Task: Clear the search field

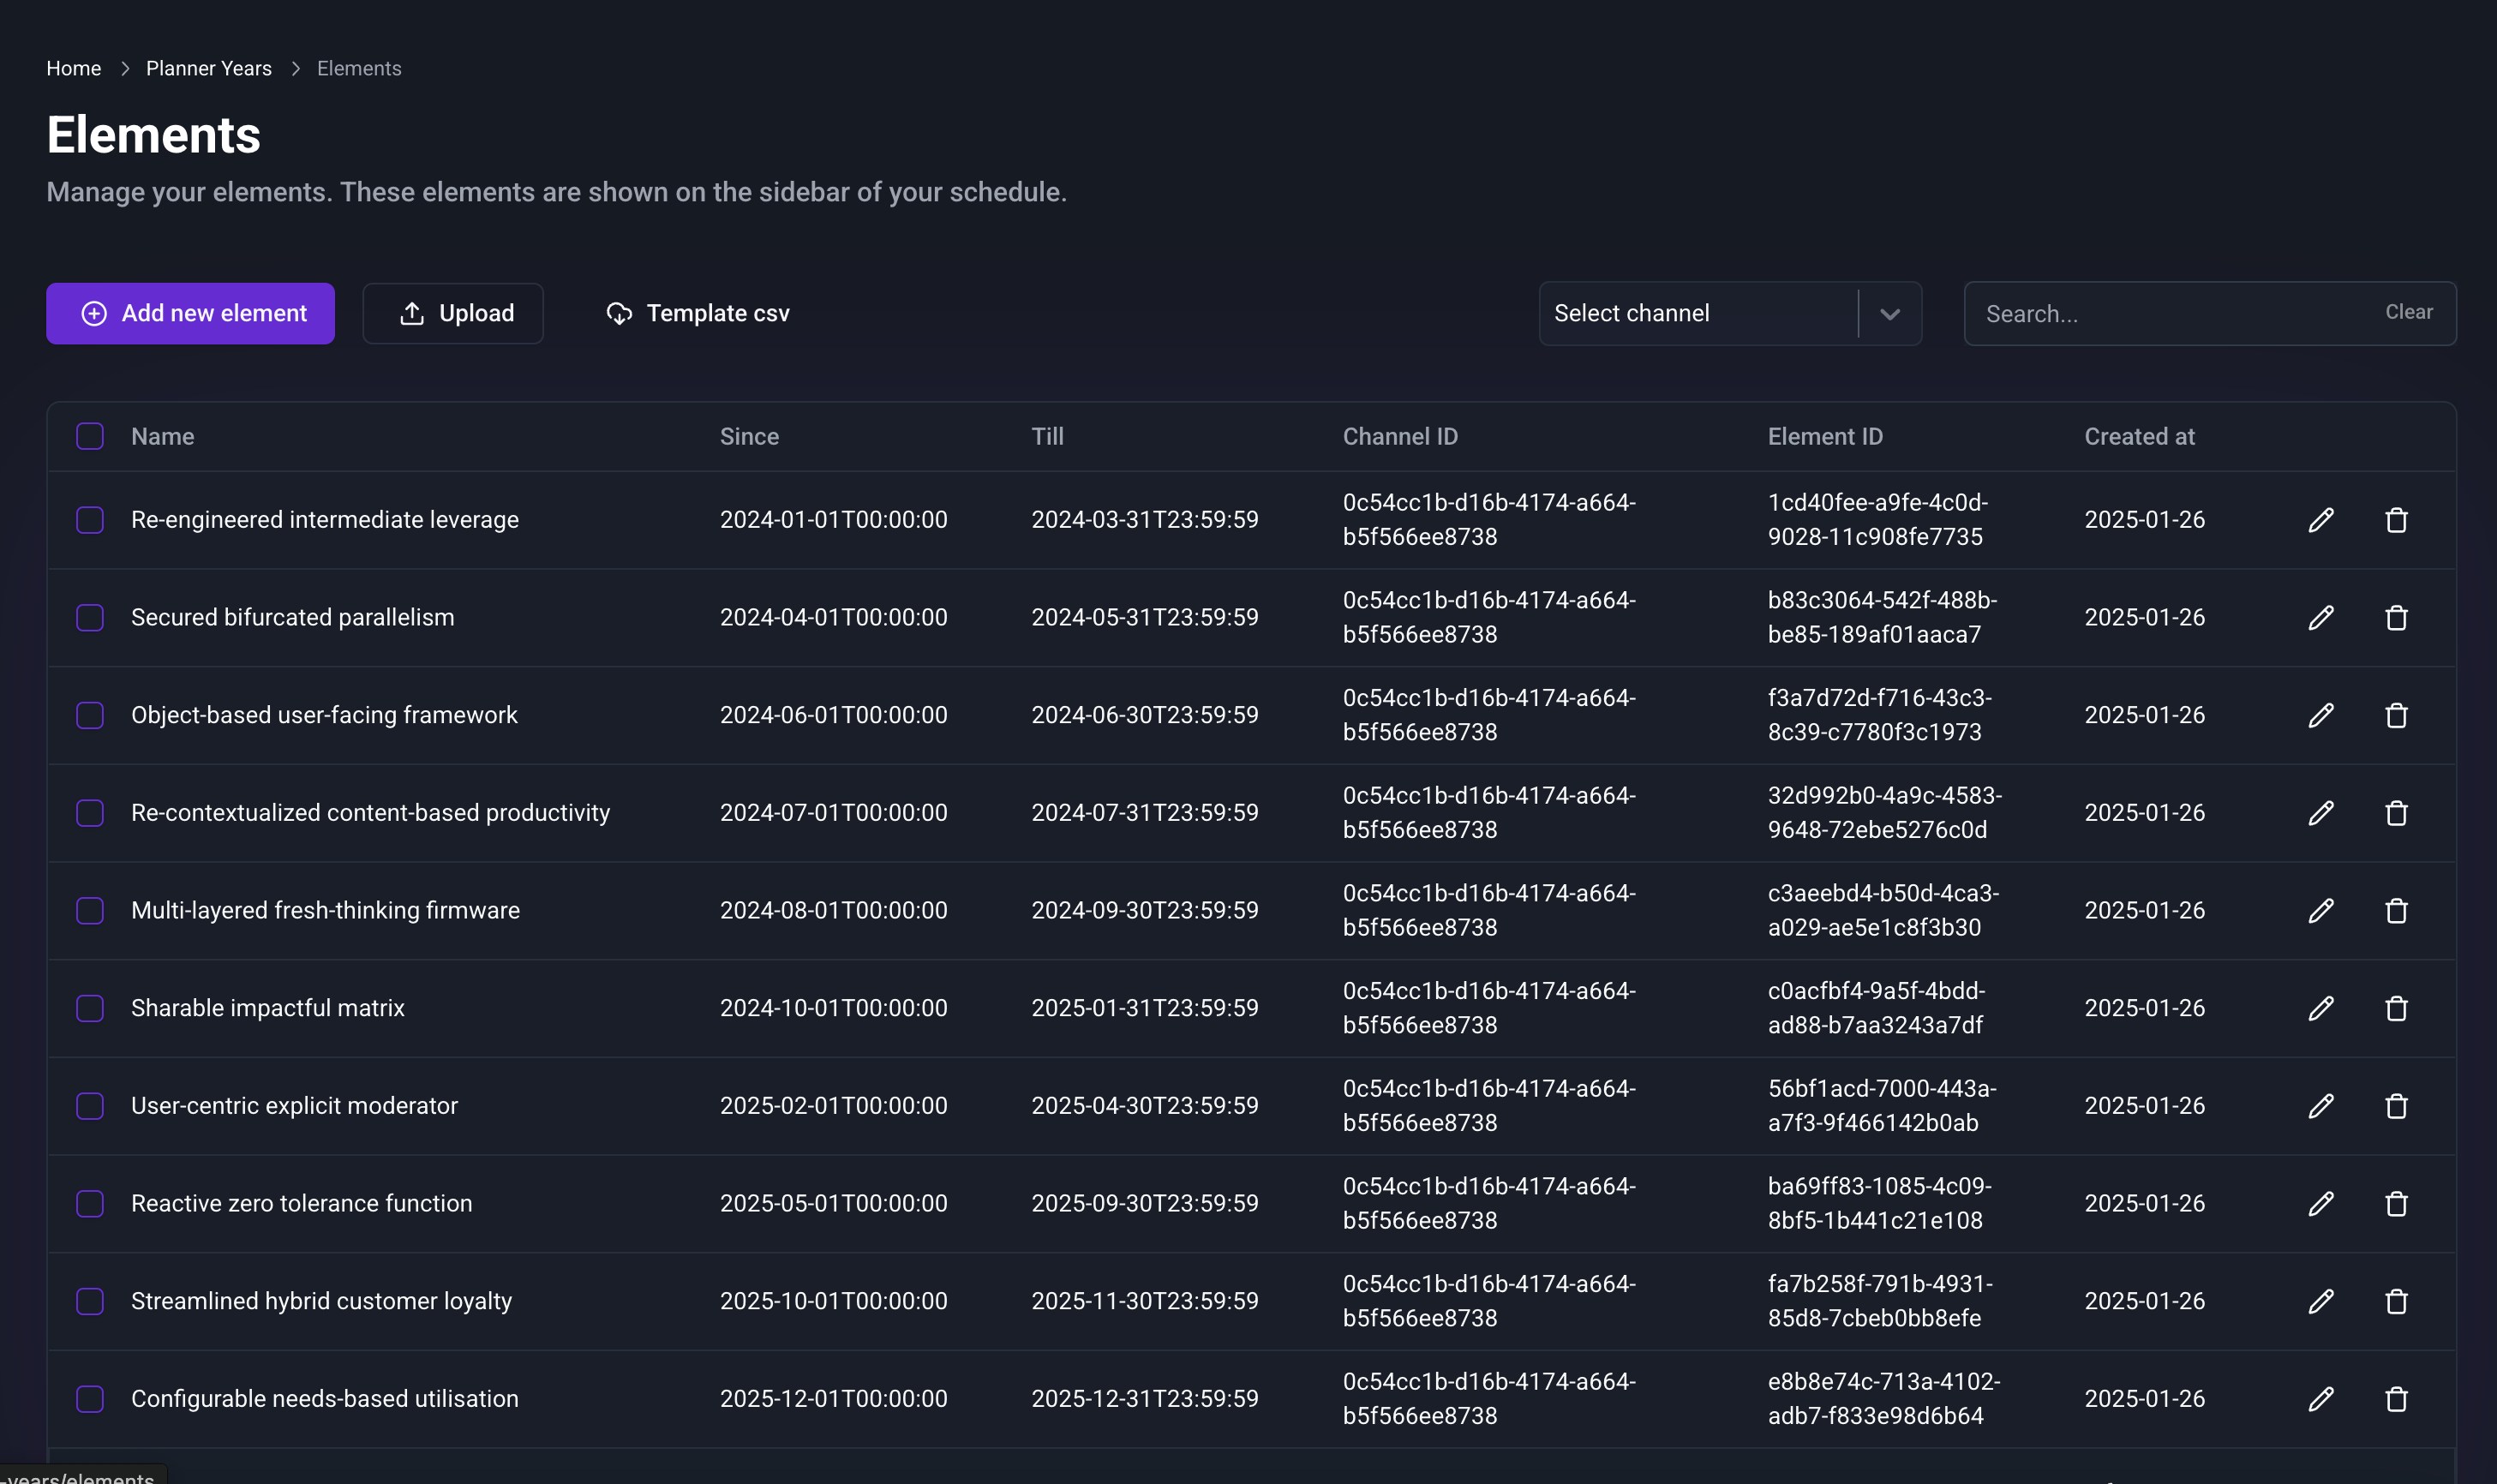Action: coord(2408,312)
